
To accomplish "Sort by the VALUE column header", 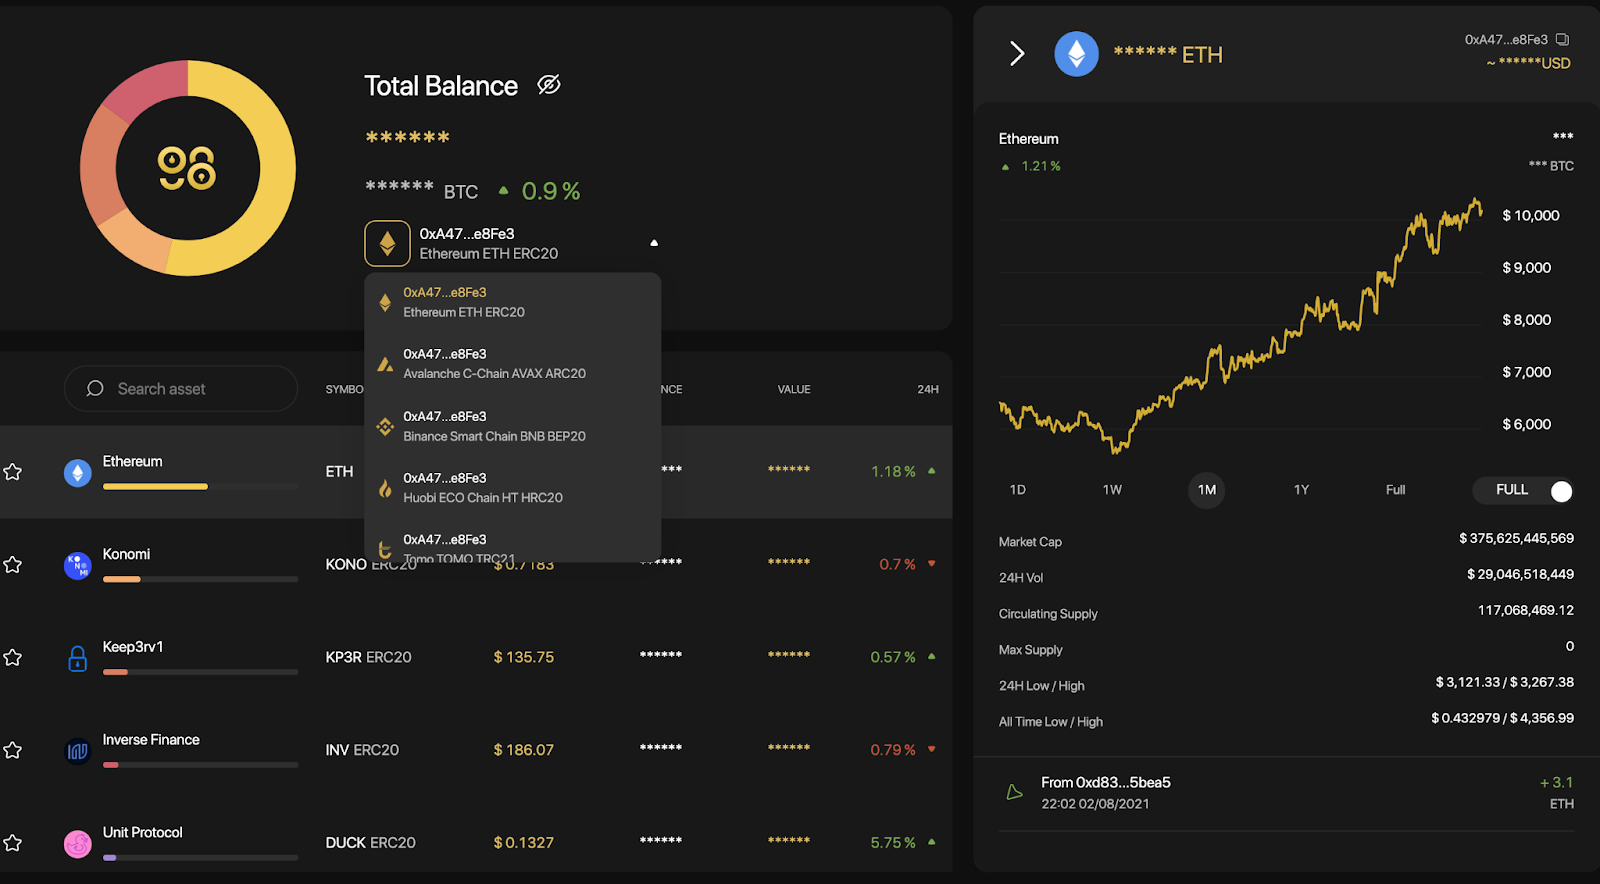I will point(794,389).
